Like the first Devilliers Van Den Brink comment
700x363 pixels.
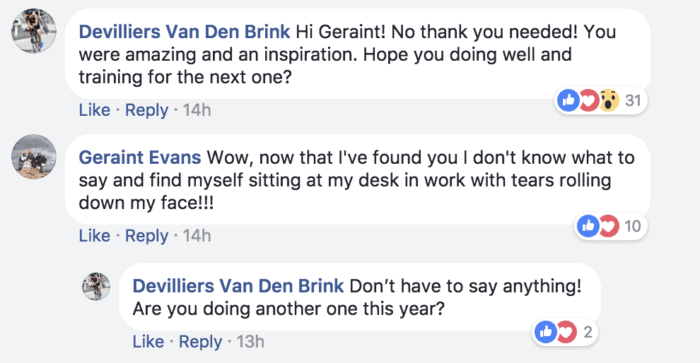point(94,110)
